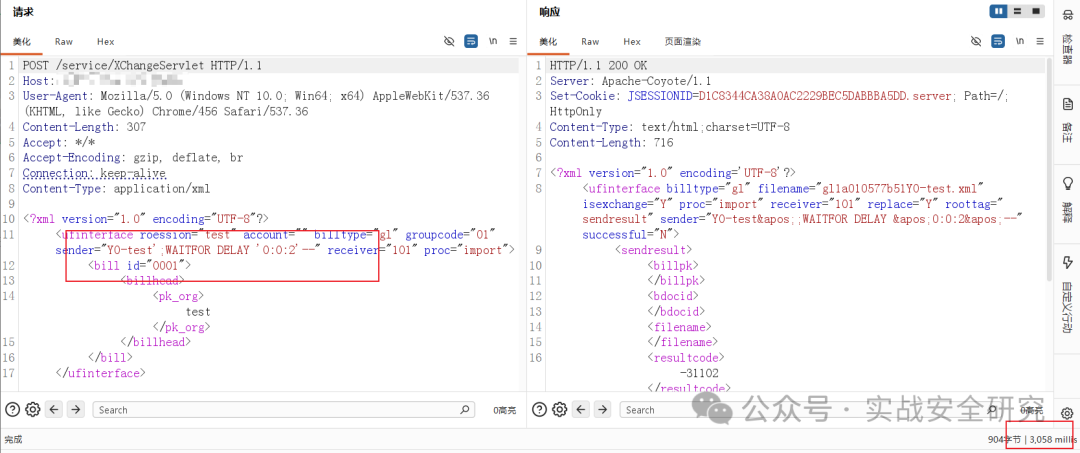Switch to the response Raw tab

click(590, 42)
